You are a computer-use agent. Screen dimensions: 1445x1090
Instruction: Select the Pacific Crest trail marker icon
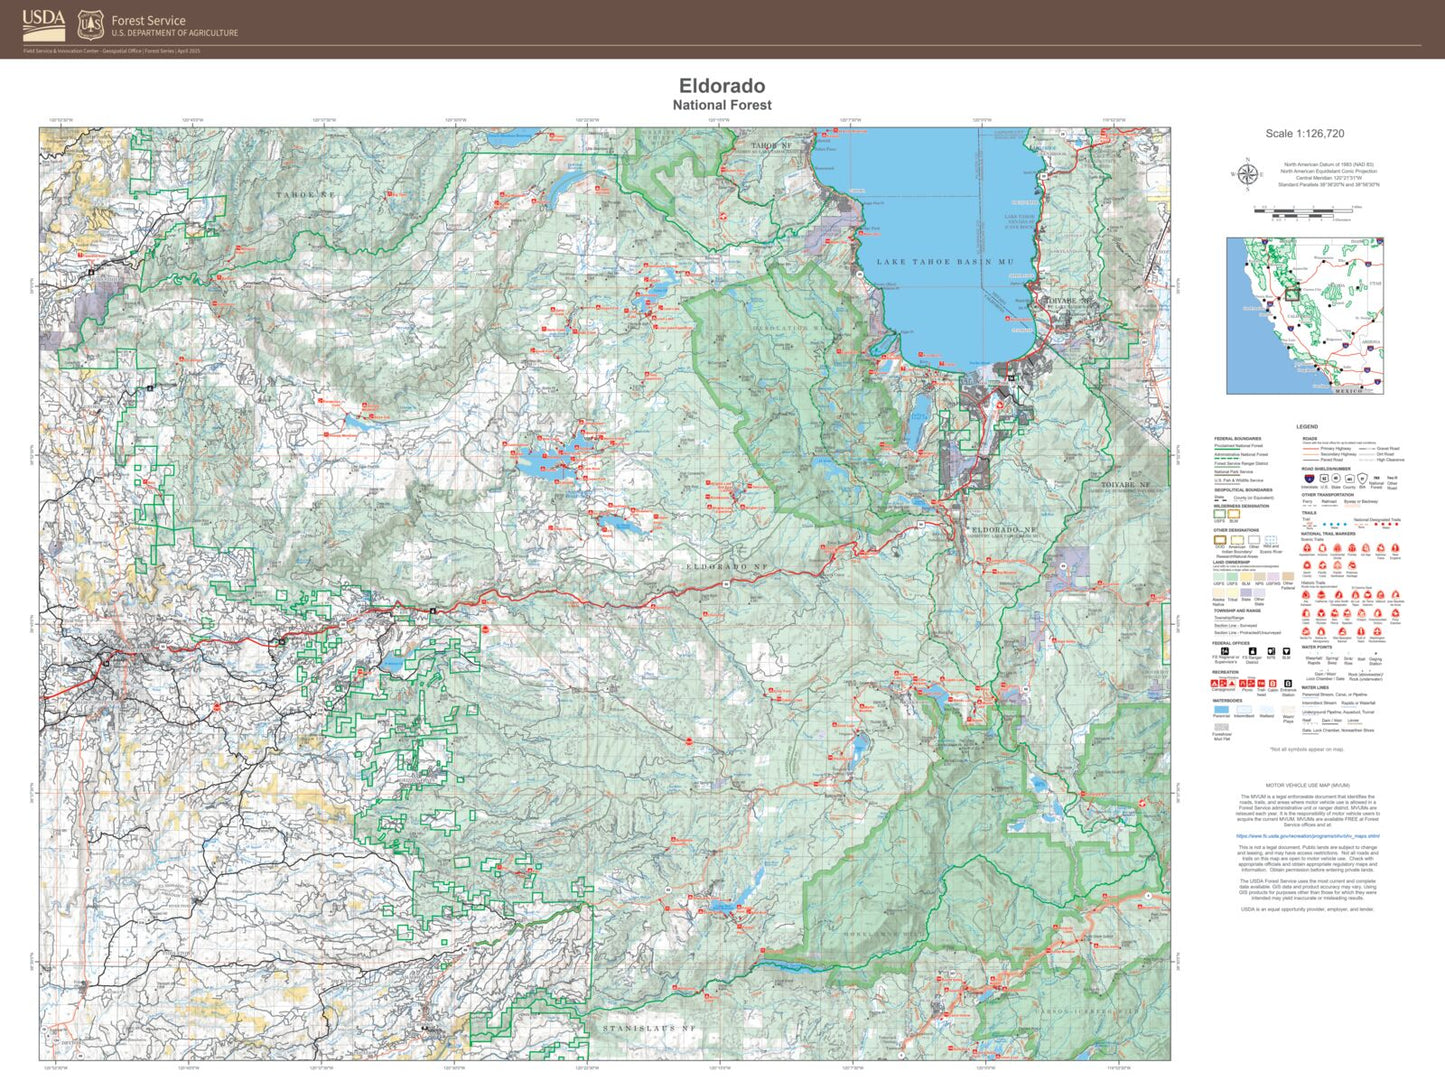tap(1321, 564)
